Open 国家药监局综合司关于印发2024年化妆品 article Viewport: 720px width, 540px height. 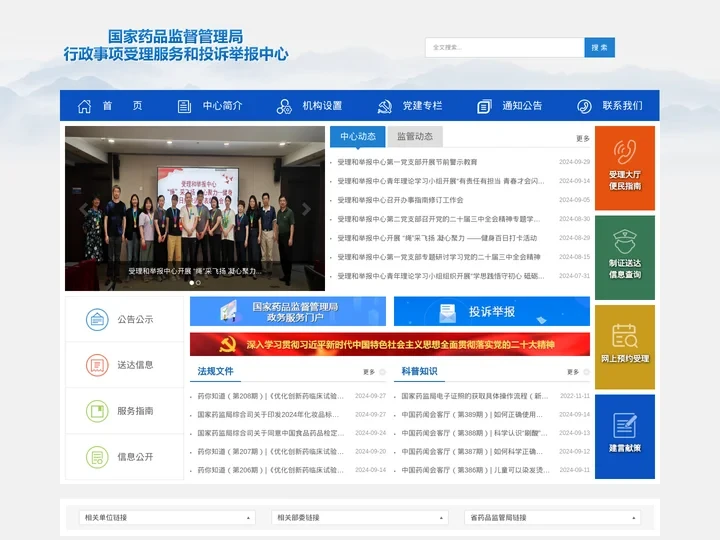[268, 415]
